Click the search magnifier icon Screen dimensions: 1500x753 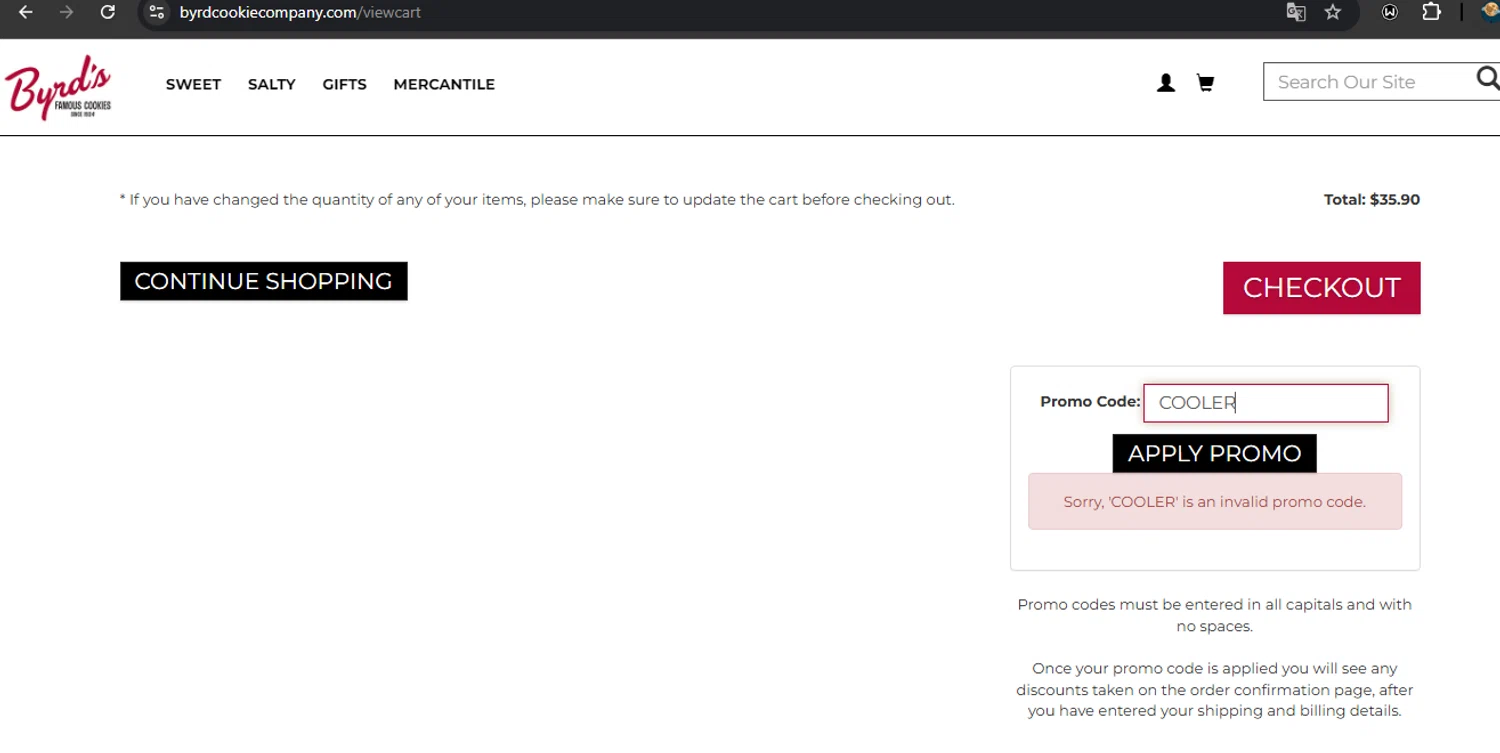click(x=1487, y=79)
